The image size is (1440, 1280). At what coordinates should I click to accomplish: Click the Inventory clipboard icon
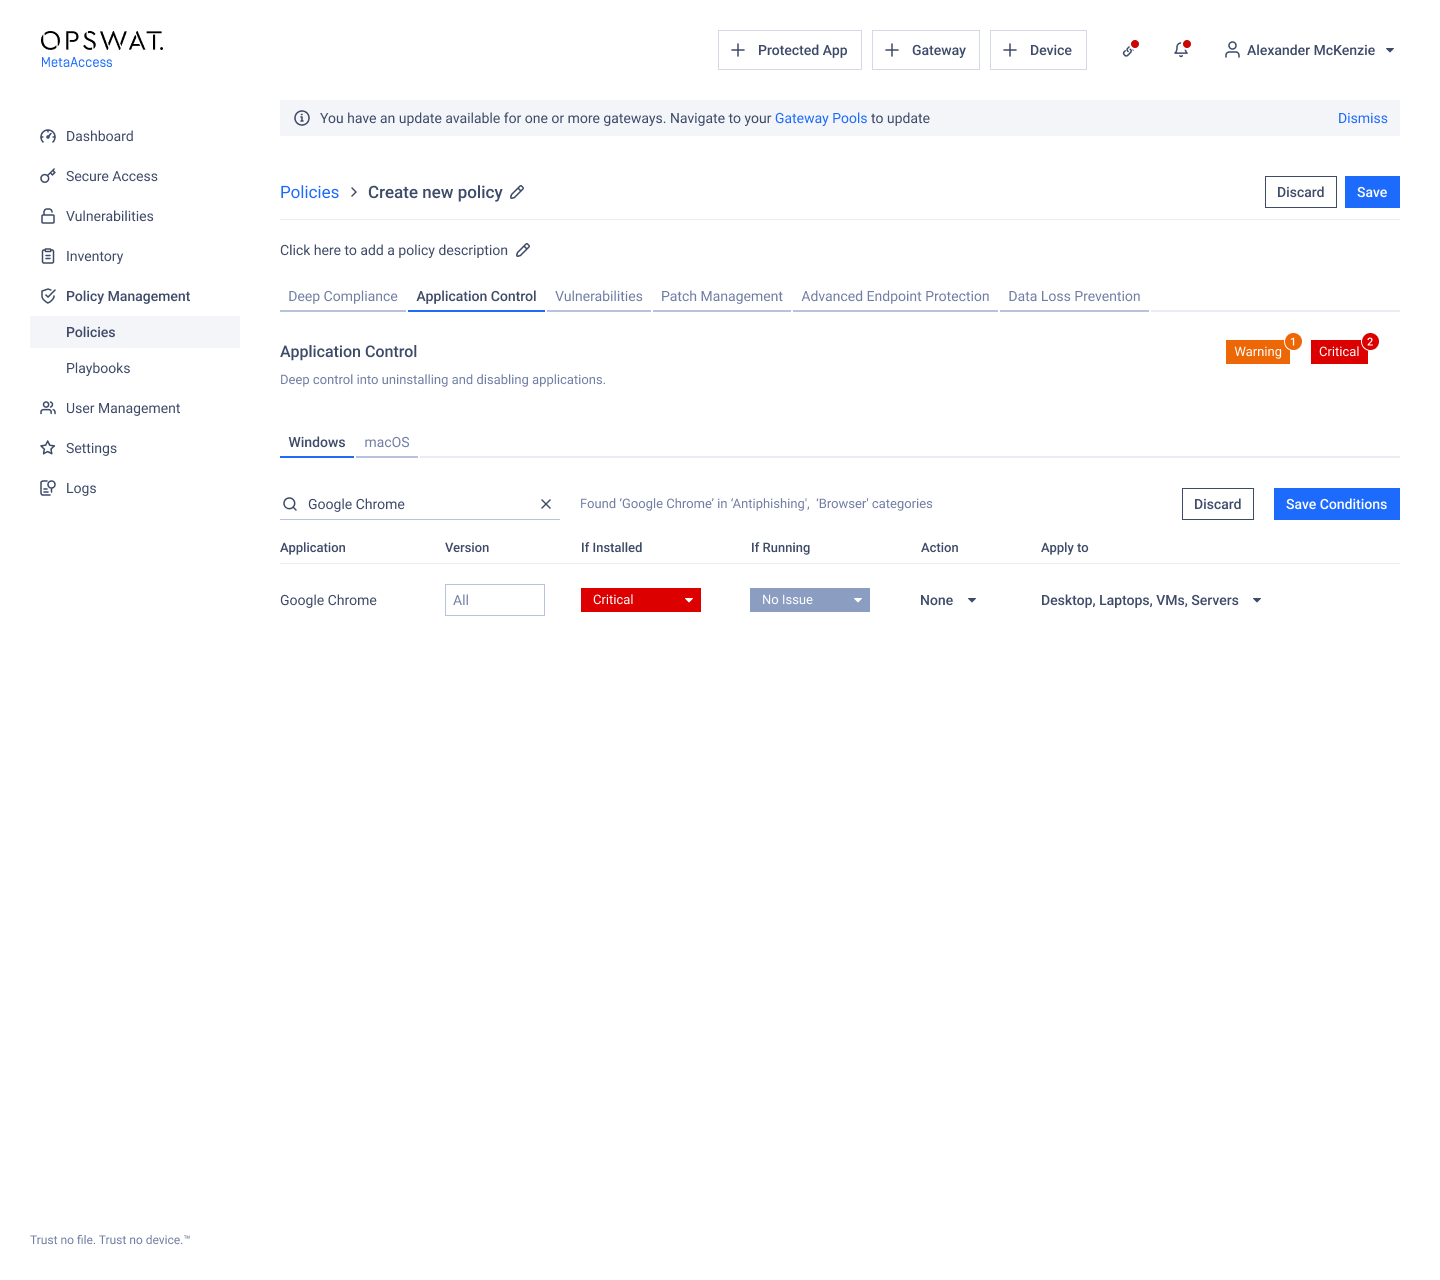(47, 256)
